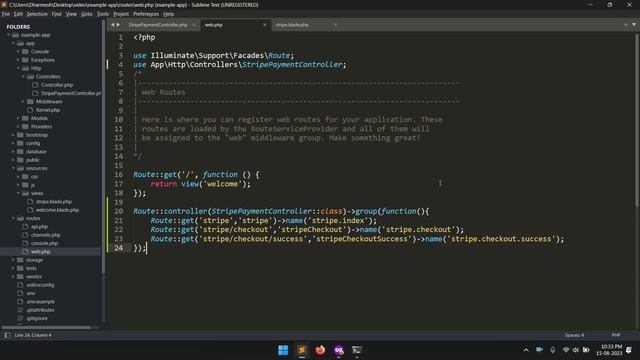This screenshot has height=360, width=640.
Task: Open the Edit menu
Action: coord(18,14)
